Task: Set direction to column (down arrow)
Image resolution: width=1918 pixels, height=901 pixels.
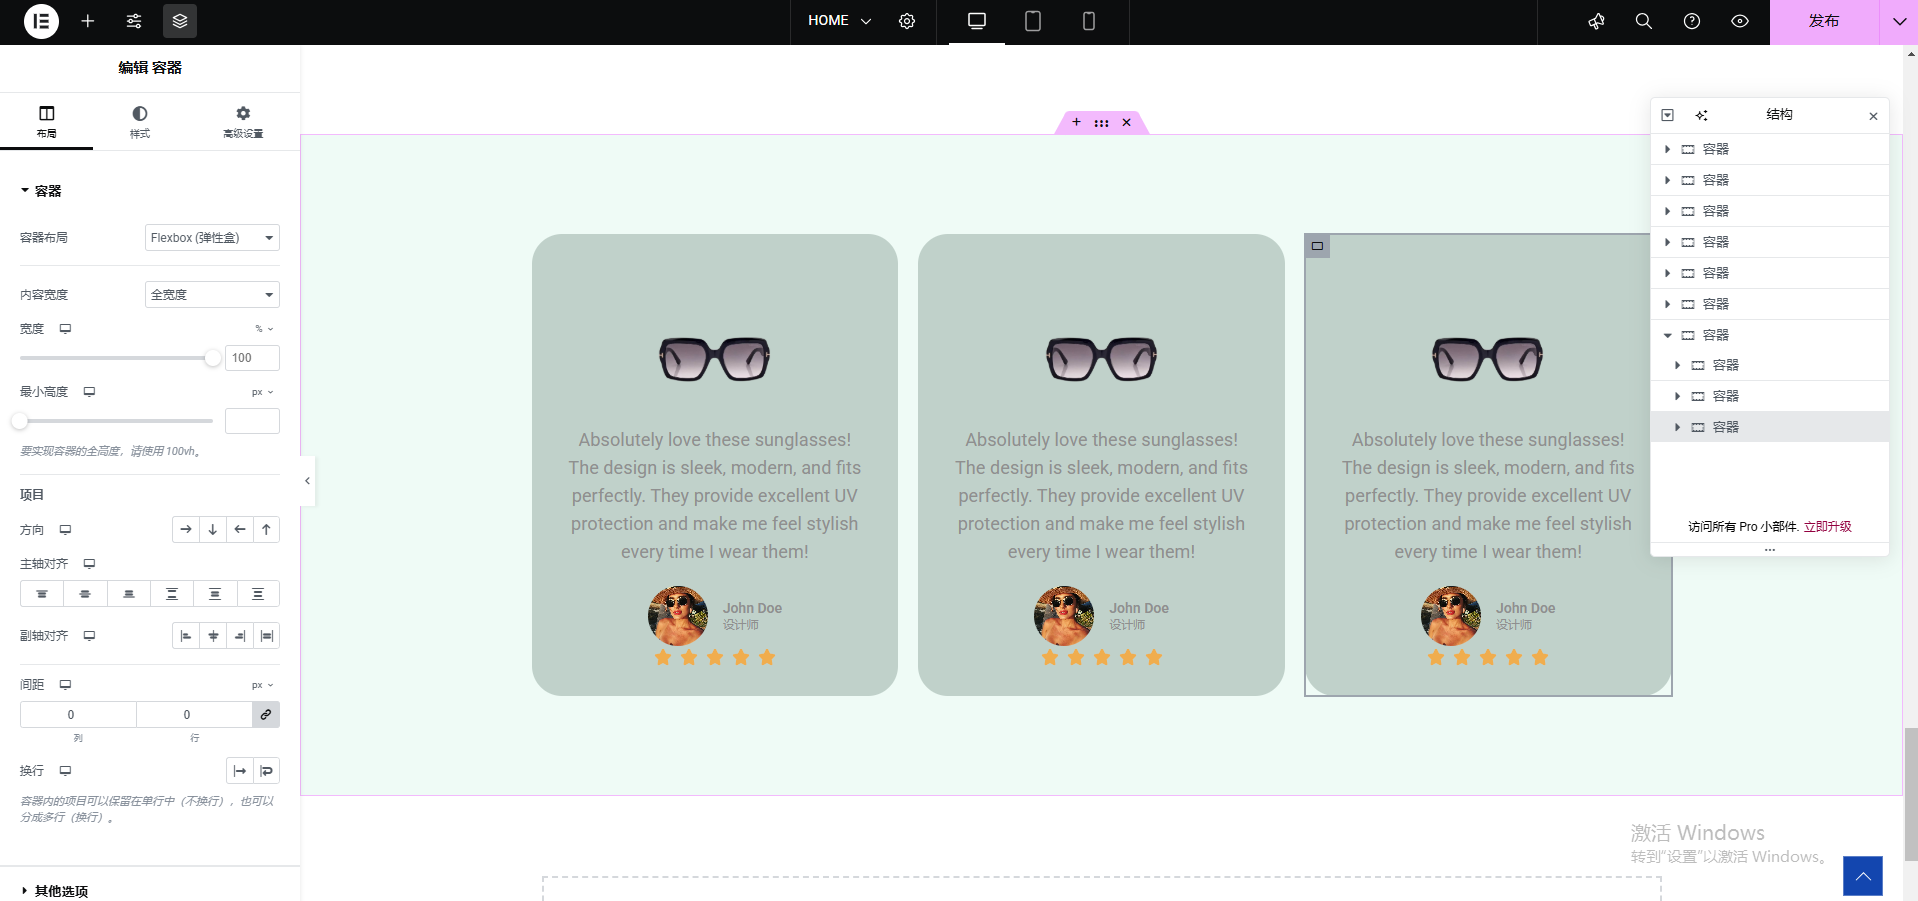Action: (213, 530)
